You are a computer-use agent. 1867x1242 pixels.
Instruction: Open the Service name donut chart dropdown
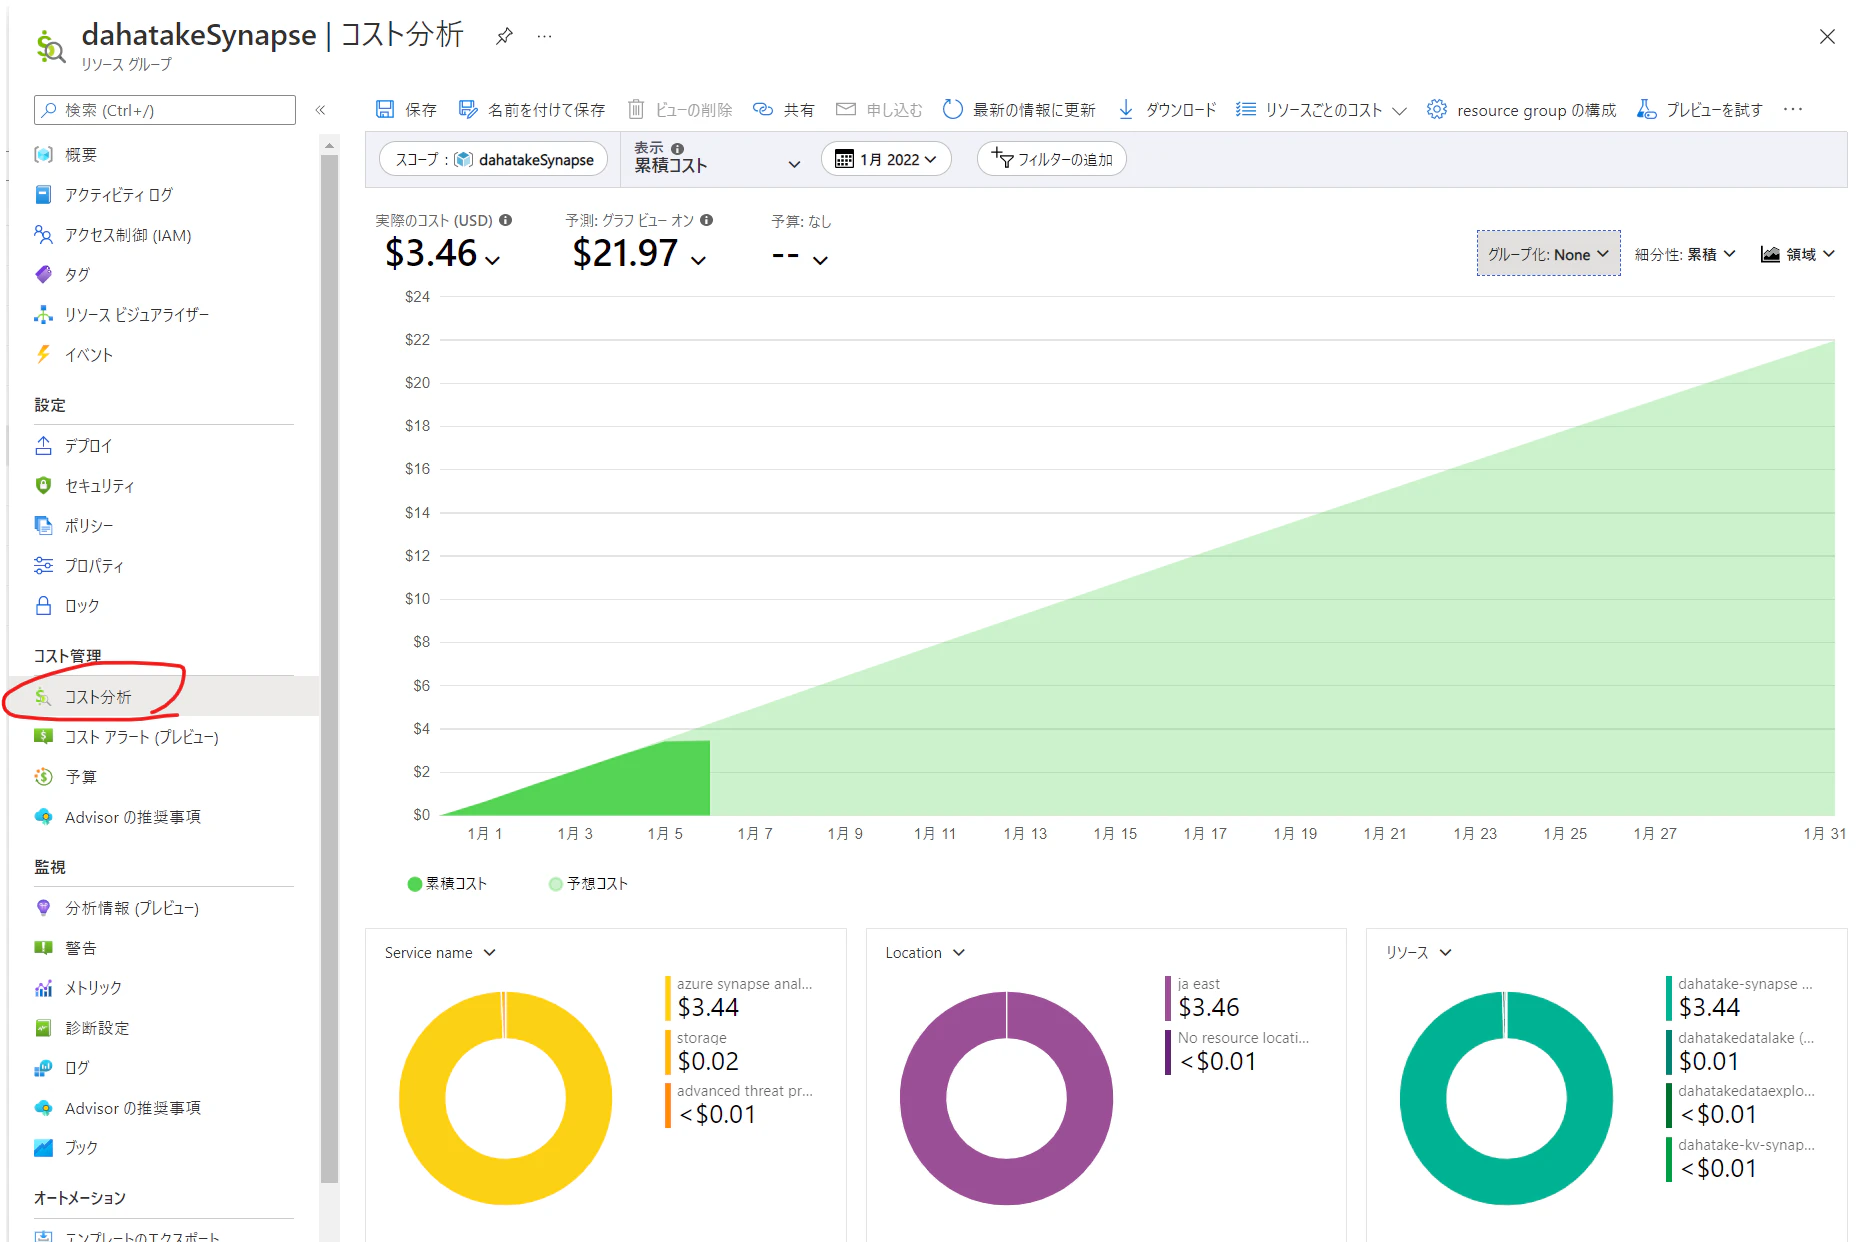tap(440, 953)
